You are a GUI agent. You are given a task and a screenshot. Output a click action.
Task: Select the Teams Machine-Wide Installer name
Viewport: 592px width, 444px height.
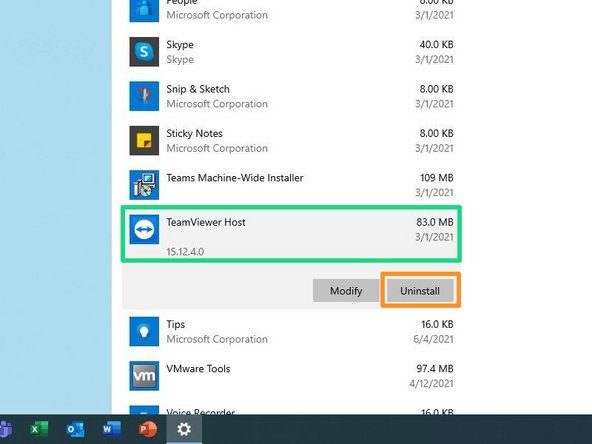coord(235,178)
